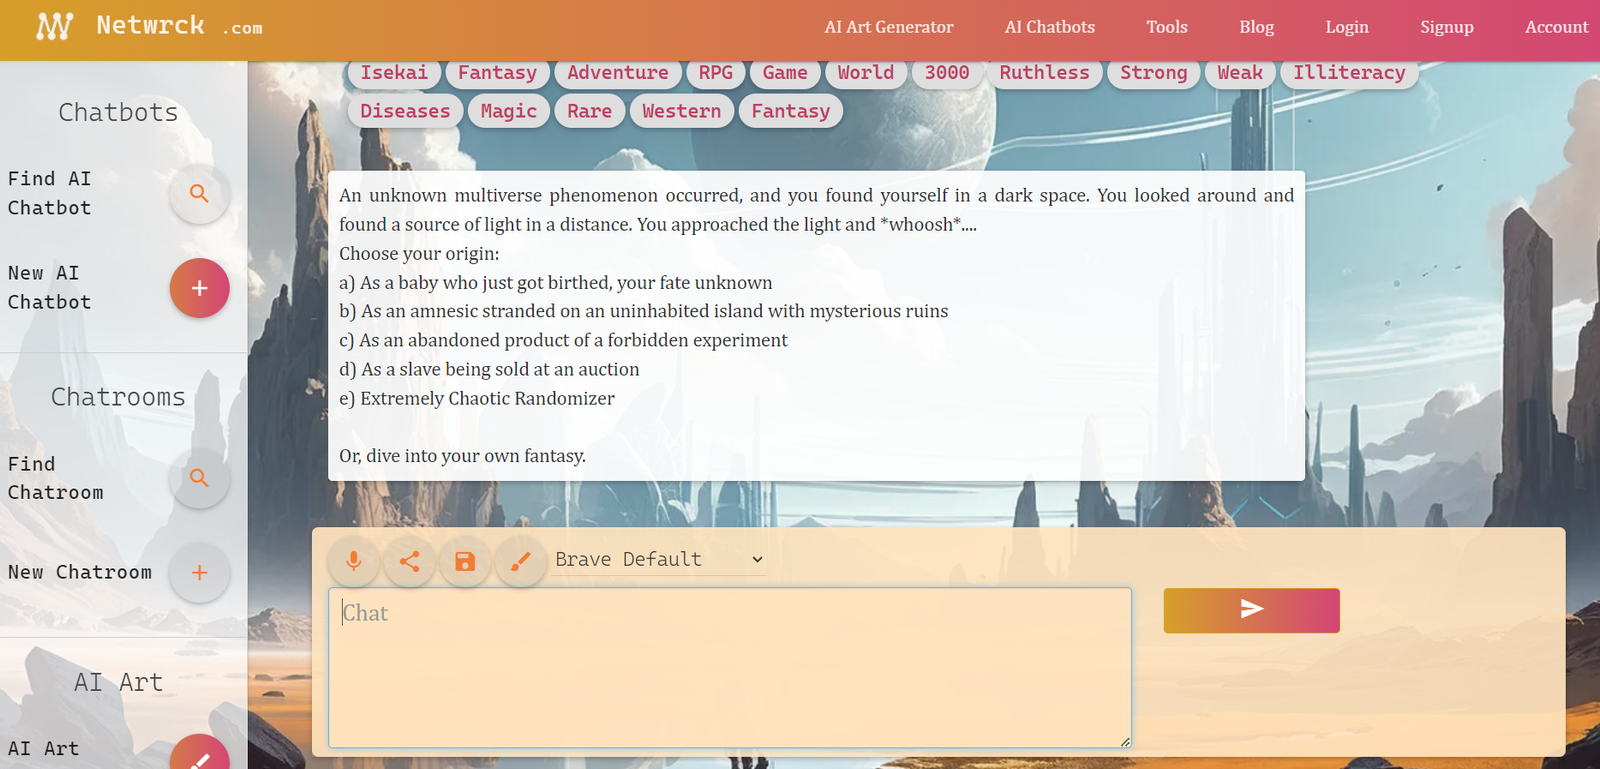1600x769 pixels.
Task: Click the Login link
Action: 1346,27
